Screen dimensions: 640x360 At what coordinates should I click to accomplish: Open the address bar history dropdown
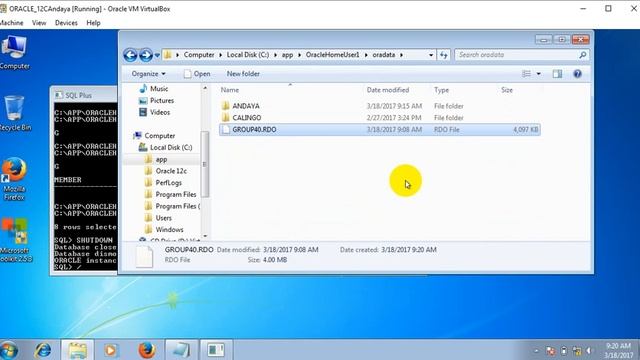tap(431, 55)
